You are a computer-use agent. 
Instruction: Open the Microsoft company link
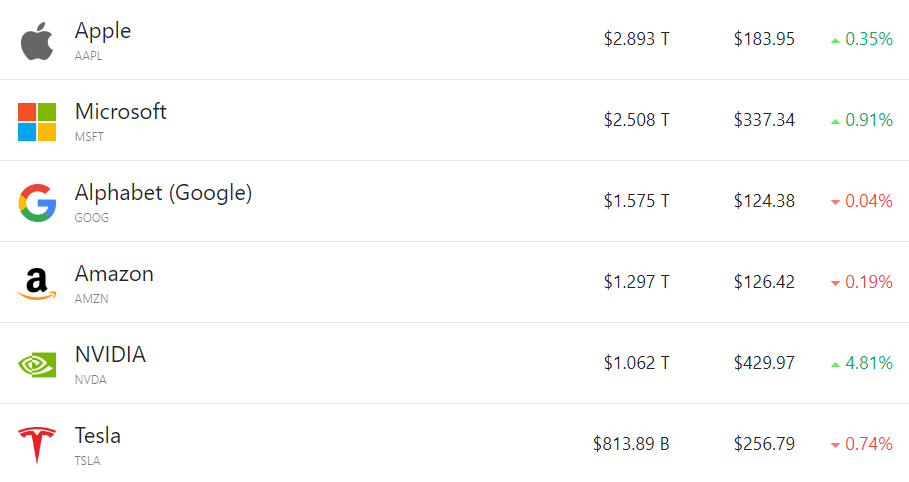pyautogui.click(x=121, y=111)
